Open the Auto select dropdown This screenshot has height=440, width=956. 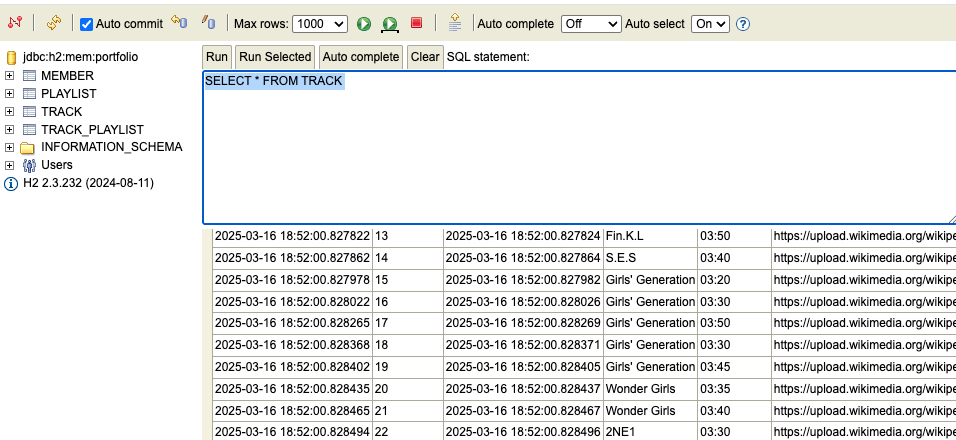pyautogui.click(x=710, y=24)
